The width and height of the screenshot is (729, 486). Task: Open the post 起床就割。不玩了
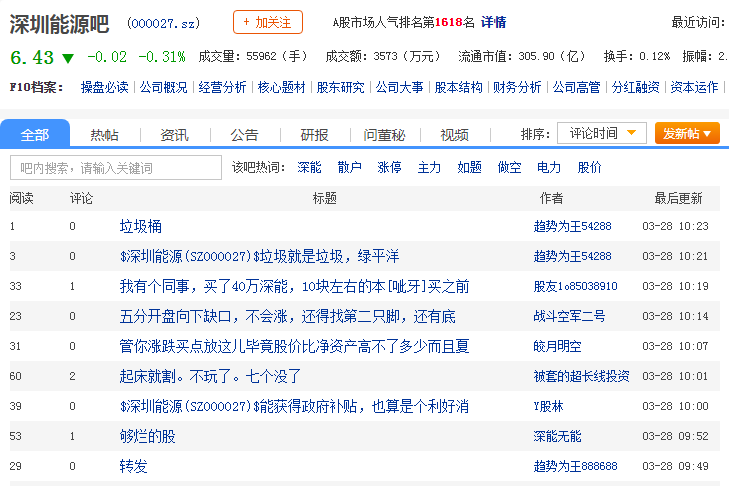(210, 376)
